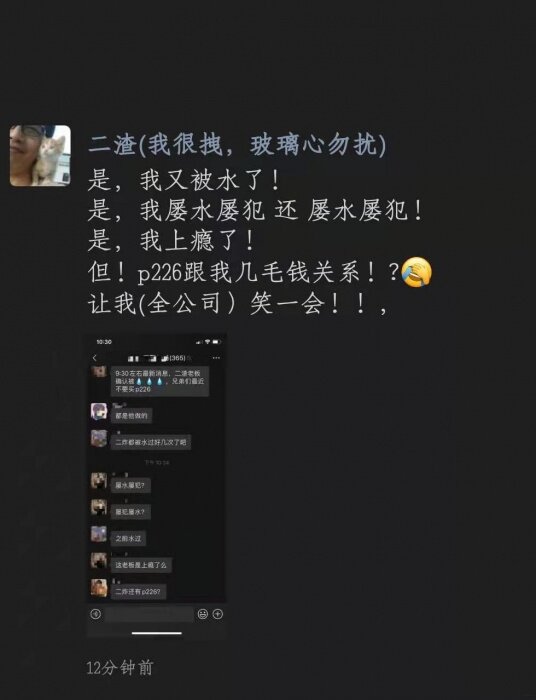The image size is (536, 700).
Task: Tap the '12分钟前' timestamp
Action: coord(119,668)
